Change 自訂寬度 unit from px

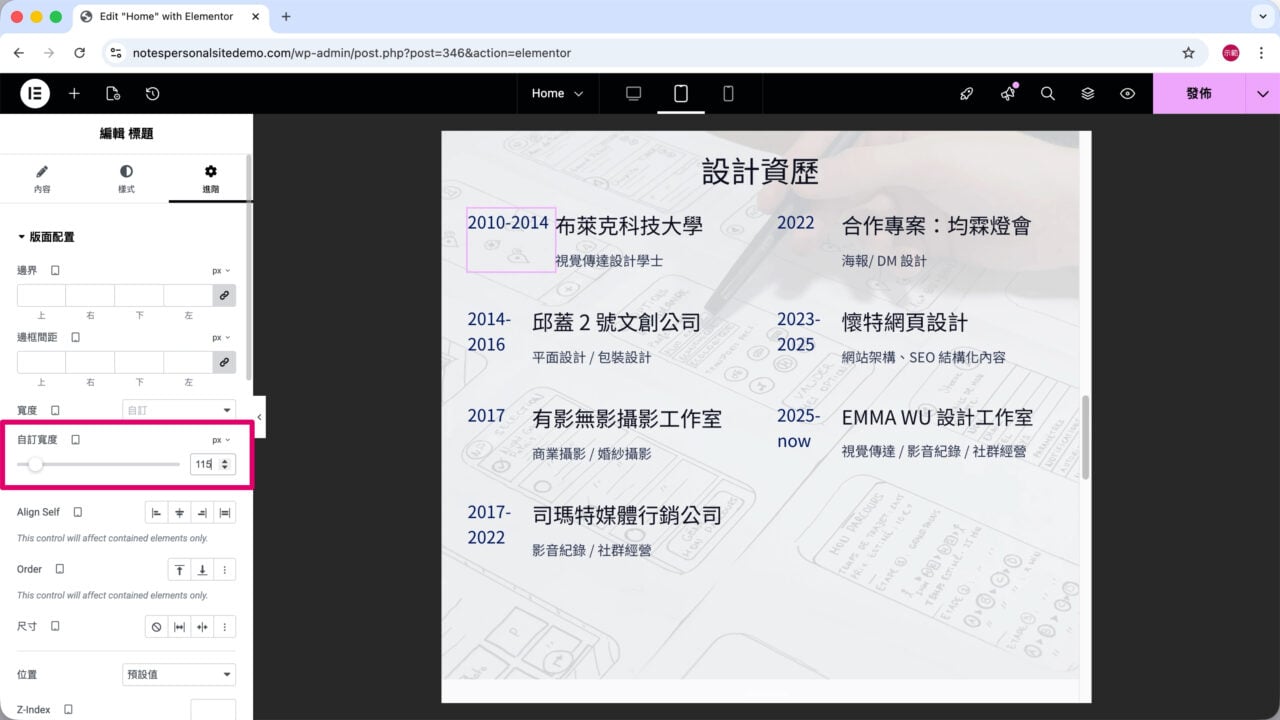click(221, 439)
